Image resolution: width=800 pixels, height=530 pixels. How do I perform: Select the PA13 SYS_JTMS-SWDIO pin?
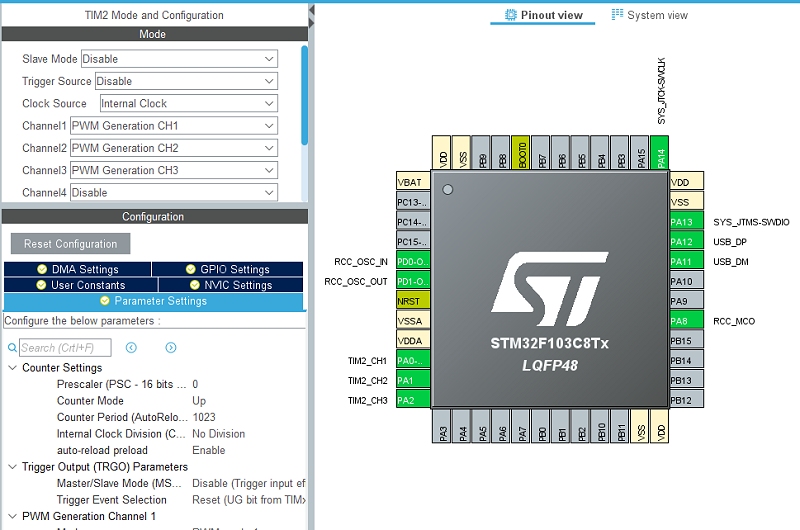686,222
